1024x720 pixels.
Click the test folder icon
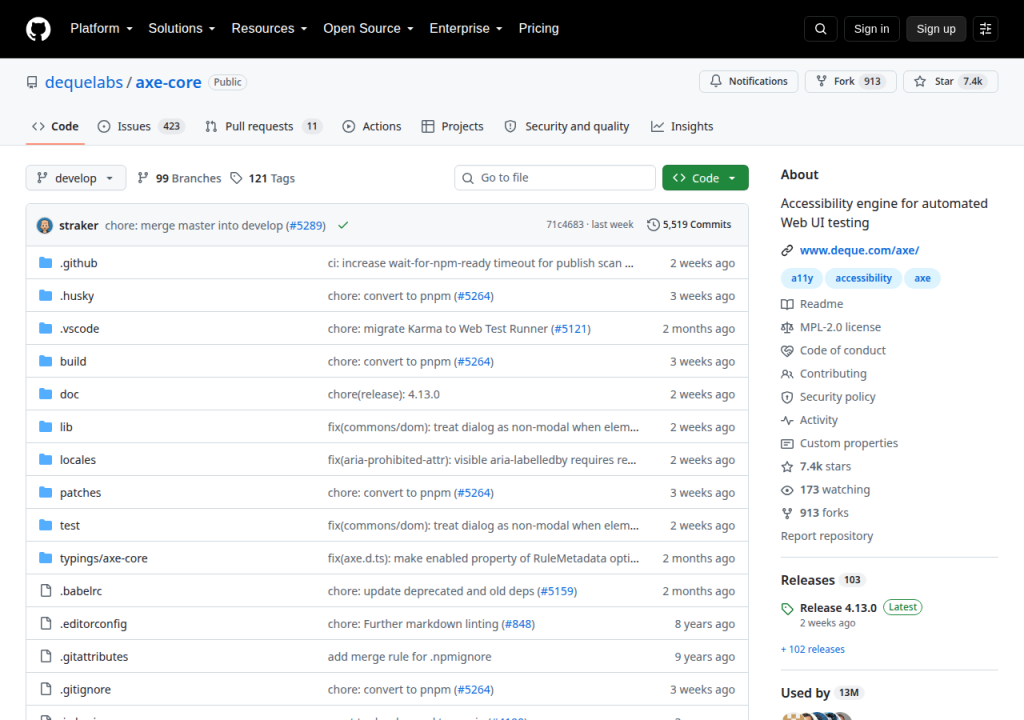tap(45, 525)
